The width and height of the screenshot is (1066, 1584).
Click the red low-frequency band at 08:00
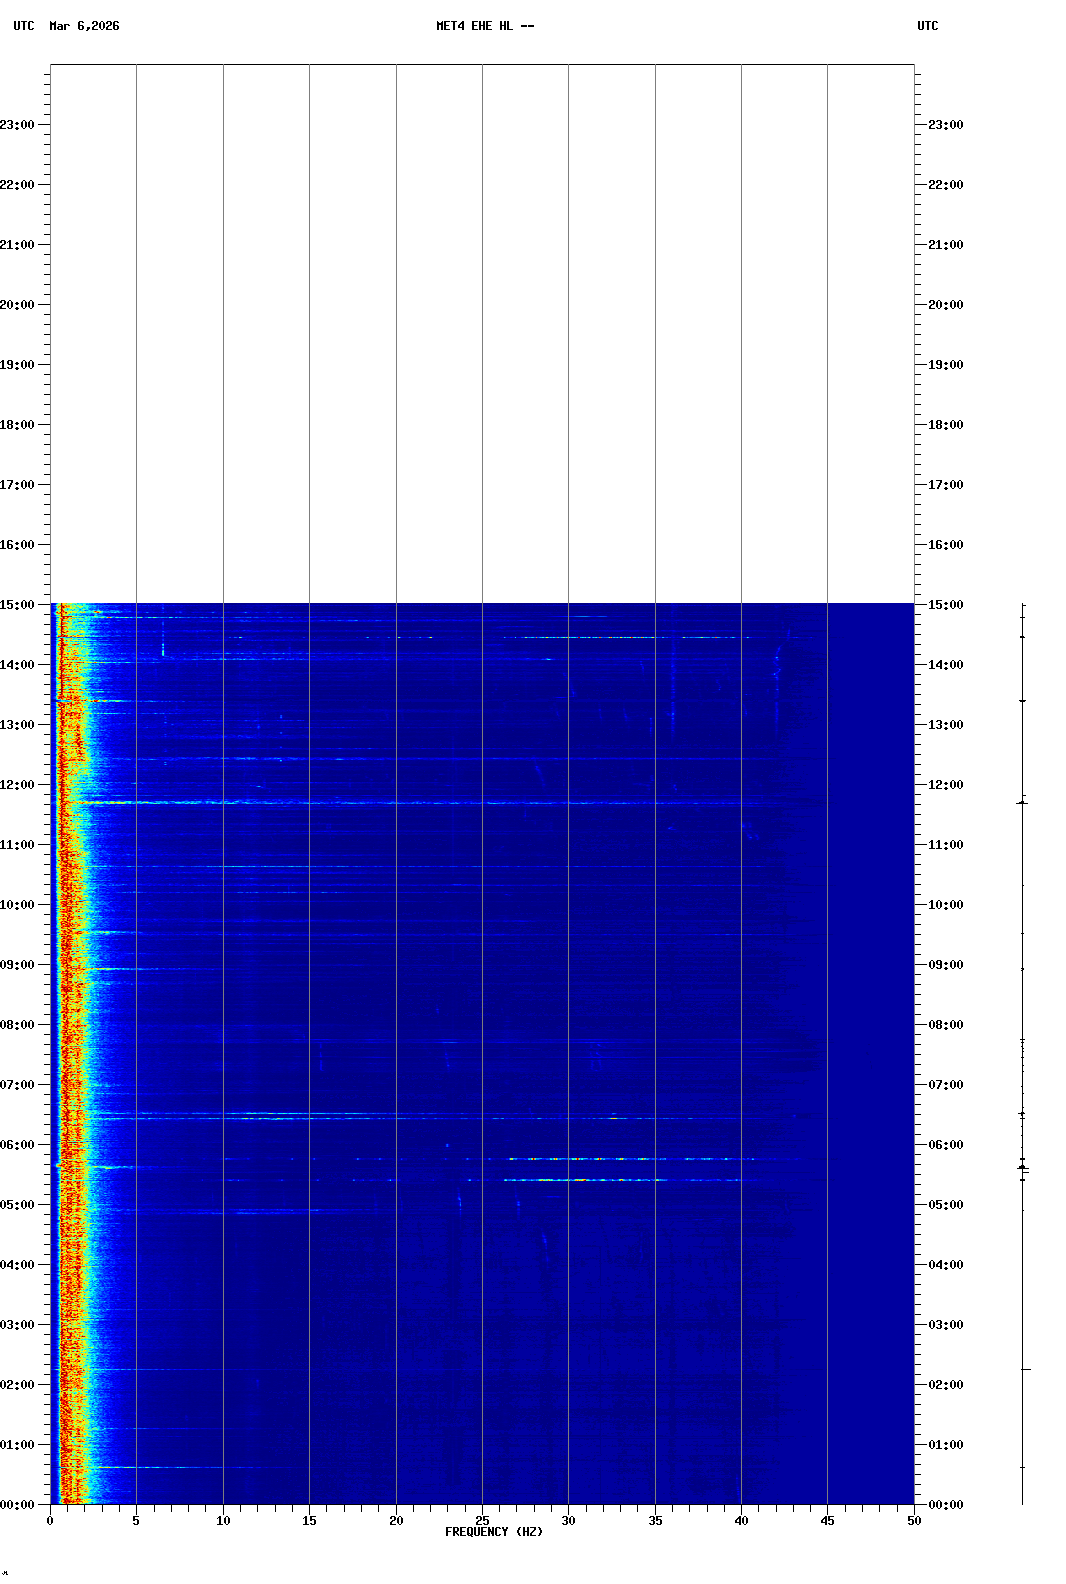point(66,1025)
